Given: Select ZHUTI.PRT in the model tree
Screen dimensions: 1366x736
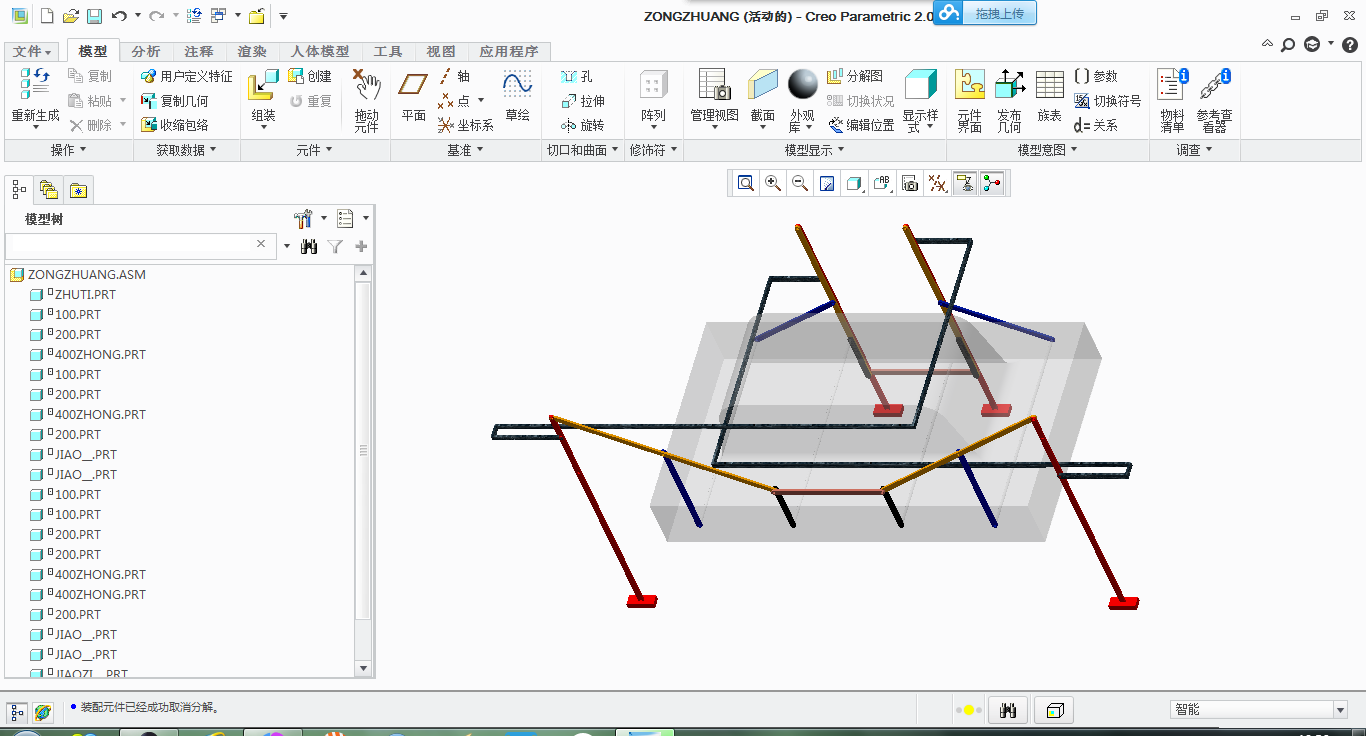Looking at the screenshot, I should [x=84, y=294].
